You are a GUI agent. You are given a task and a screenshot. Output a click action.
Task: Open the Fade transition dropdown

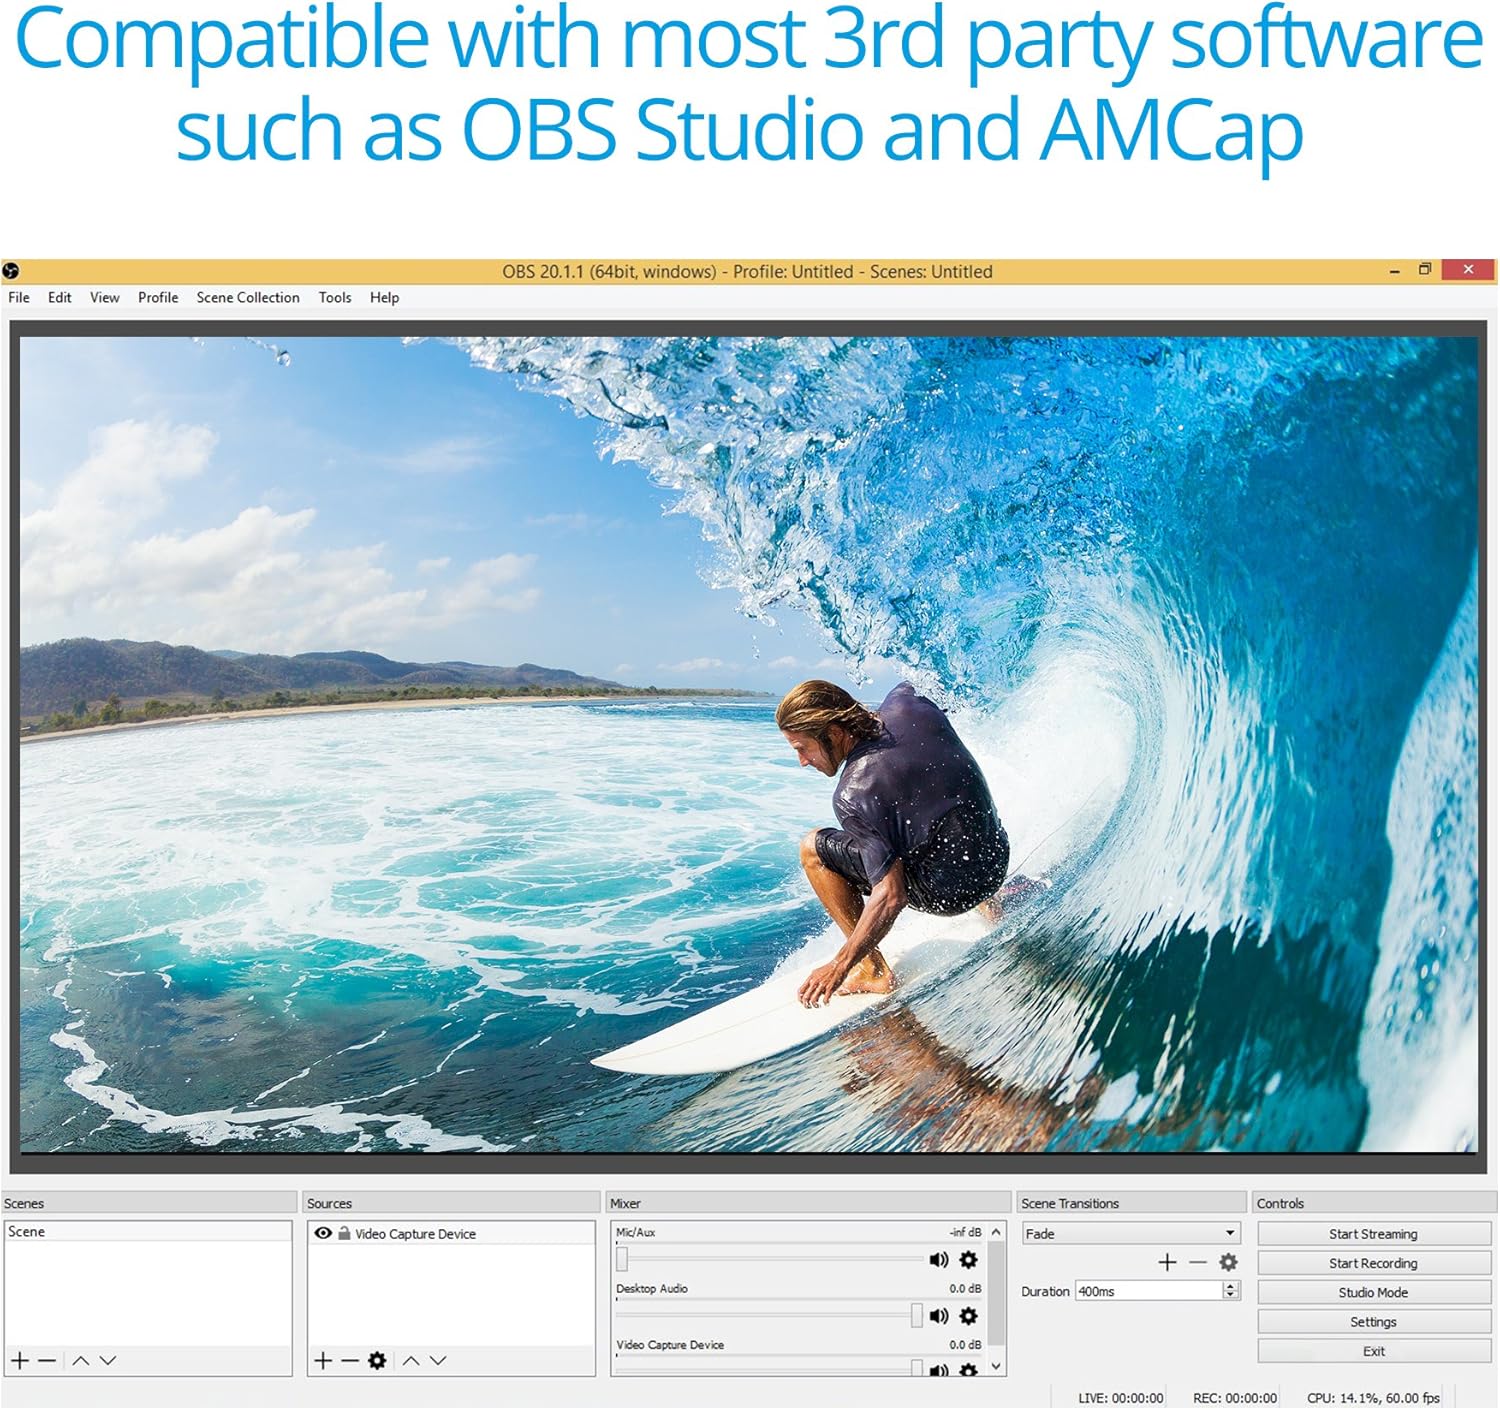[x=1131, y=1234]
